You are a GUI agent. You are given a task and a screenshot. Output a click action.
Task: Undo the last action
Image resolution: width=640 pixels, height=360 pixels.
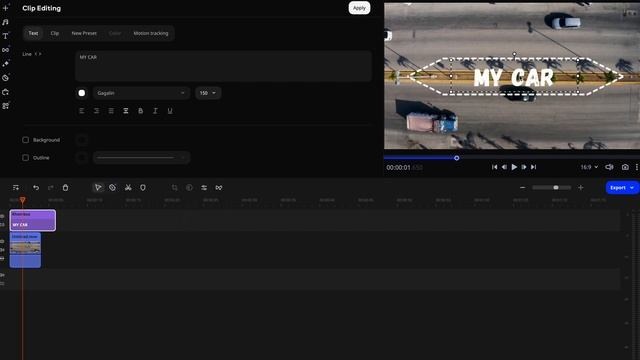click(x=36, y=187)
